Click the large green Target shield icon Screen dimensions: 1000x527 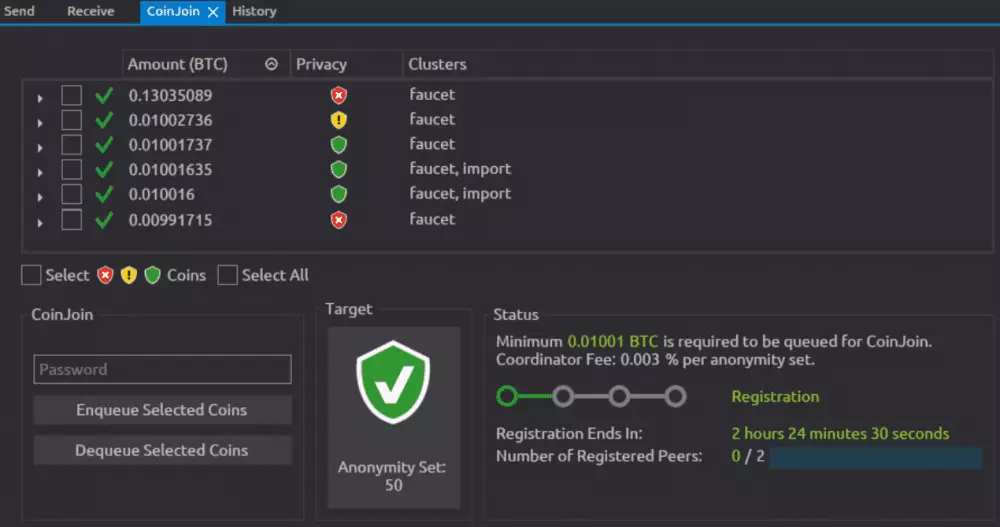pyautogui.click(x=393, y=382)
